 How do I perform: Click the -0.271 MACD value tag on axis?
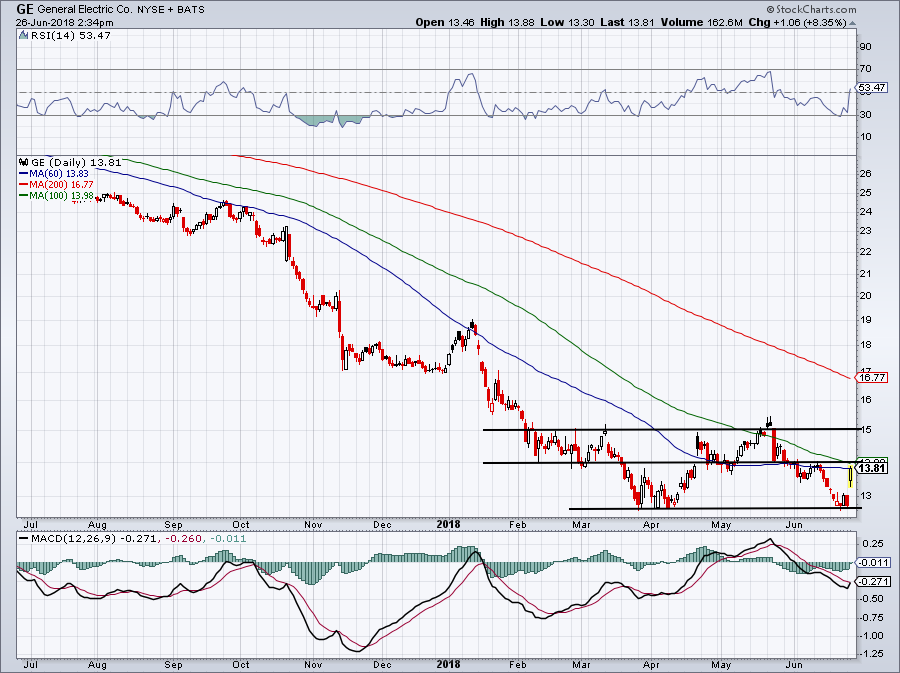click(873, 581)
